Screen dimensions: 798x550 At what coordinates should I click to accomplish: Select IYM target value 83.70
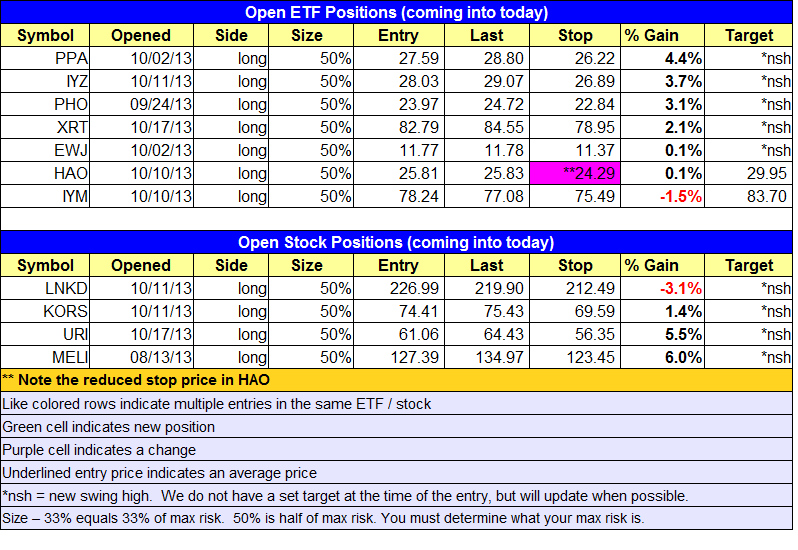pos(749,196)
